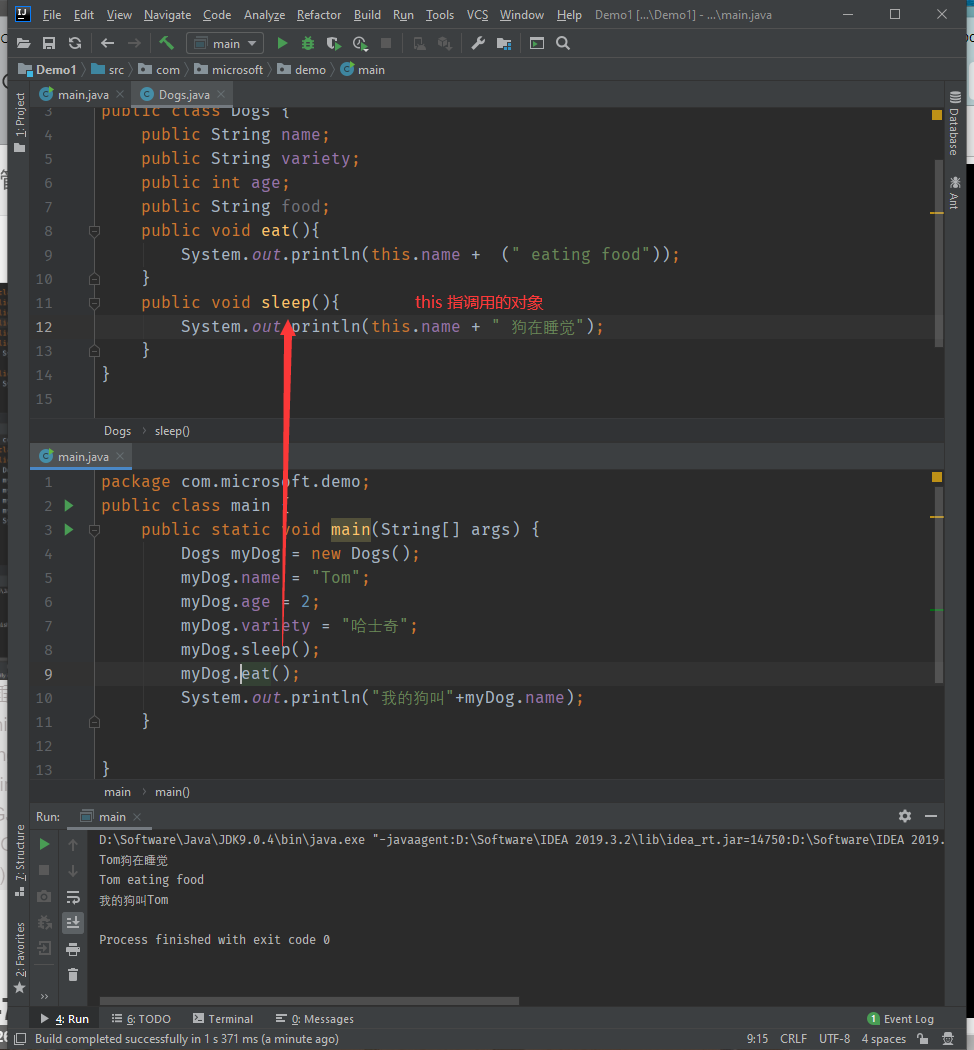
Task: Run class main from gutter line 2
Action: pyautogui.click(x=69, y=506)
